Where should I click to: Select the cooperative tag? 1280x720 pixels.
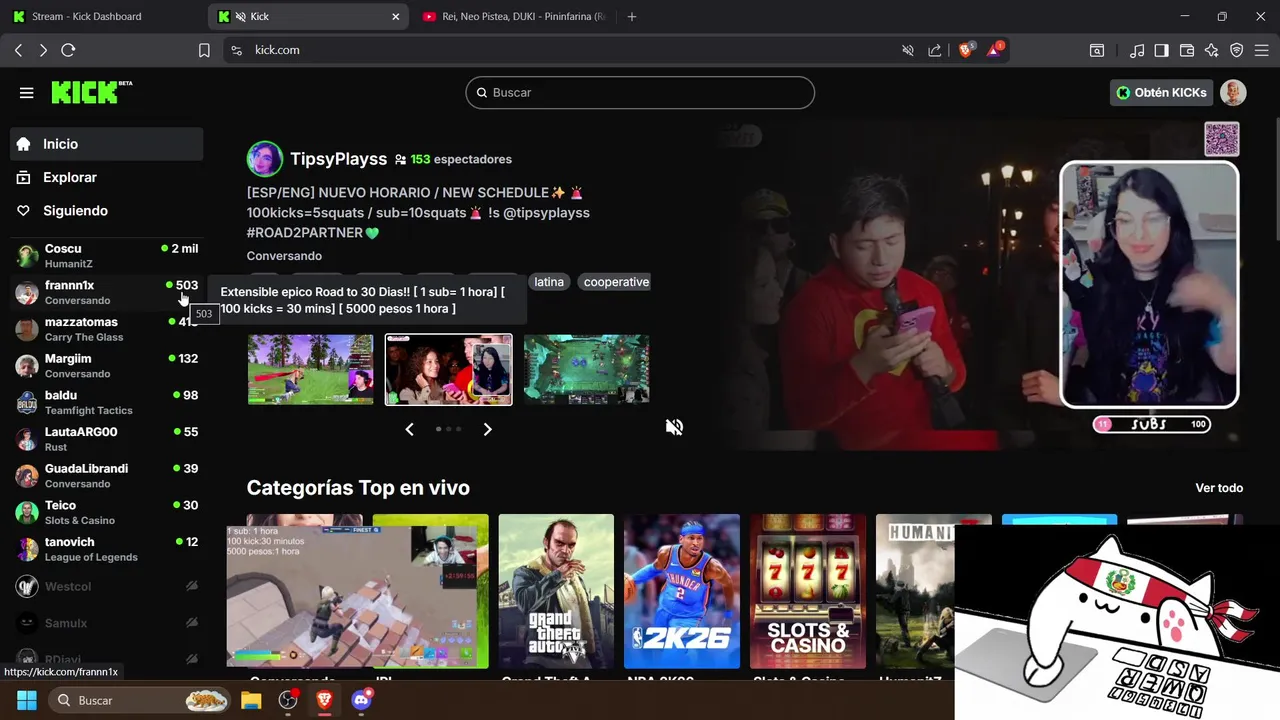(616, 282)
